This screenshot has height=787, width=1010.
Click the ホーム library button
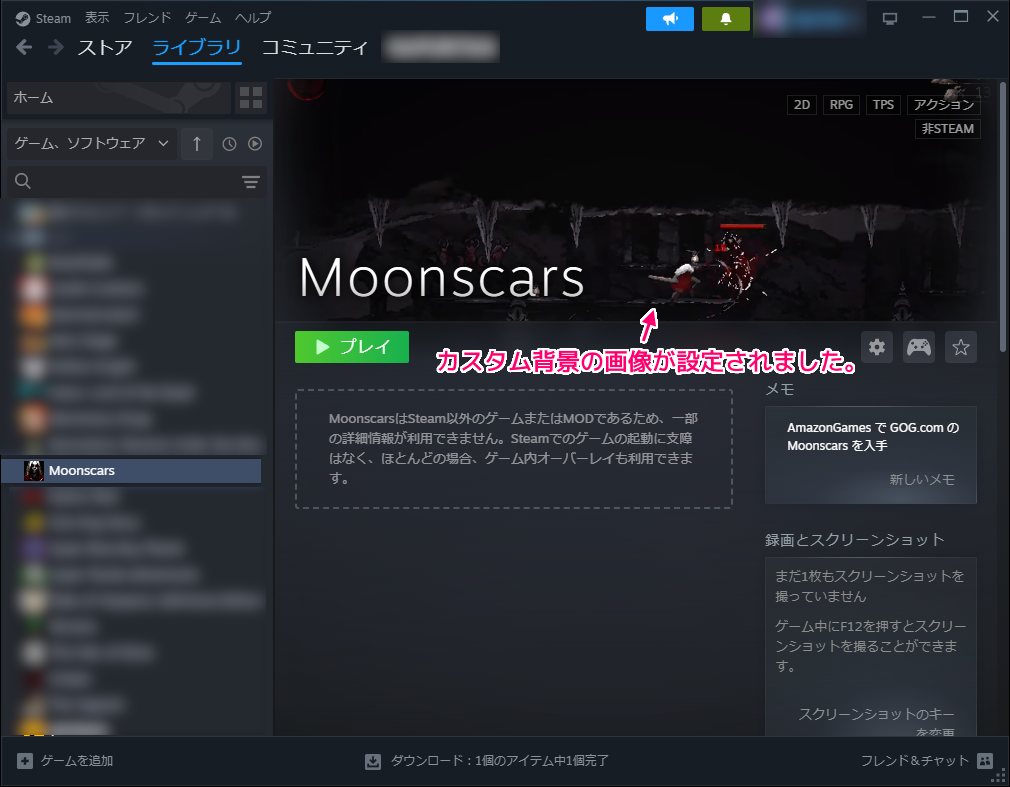(119, 98)
